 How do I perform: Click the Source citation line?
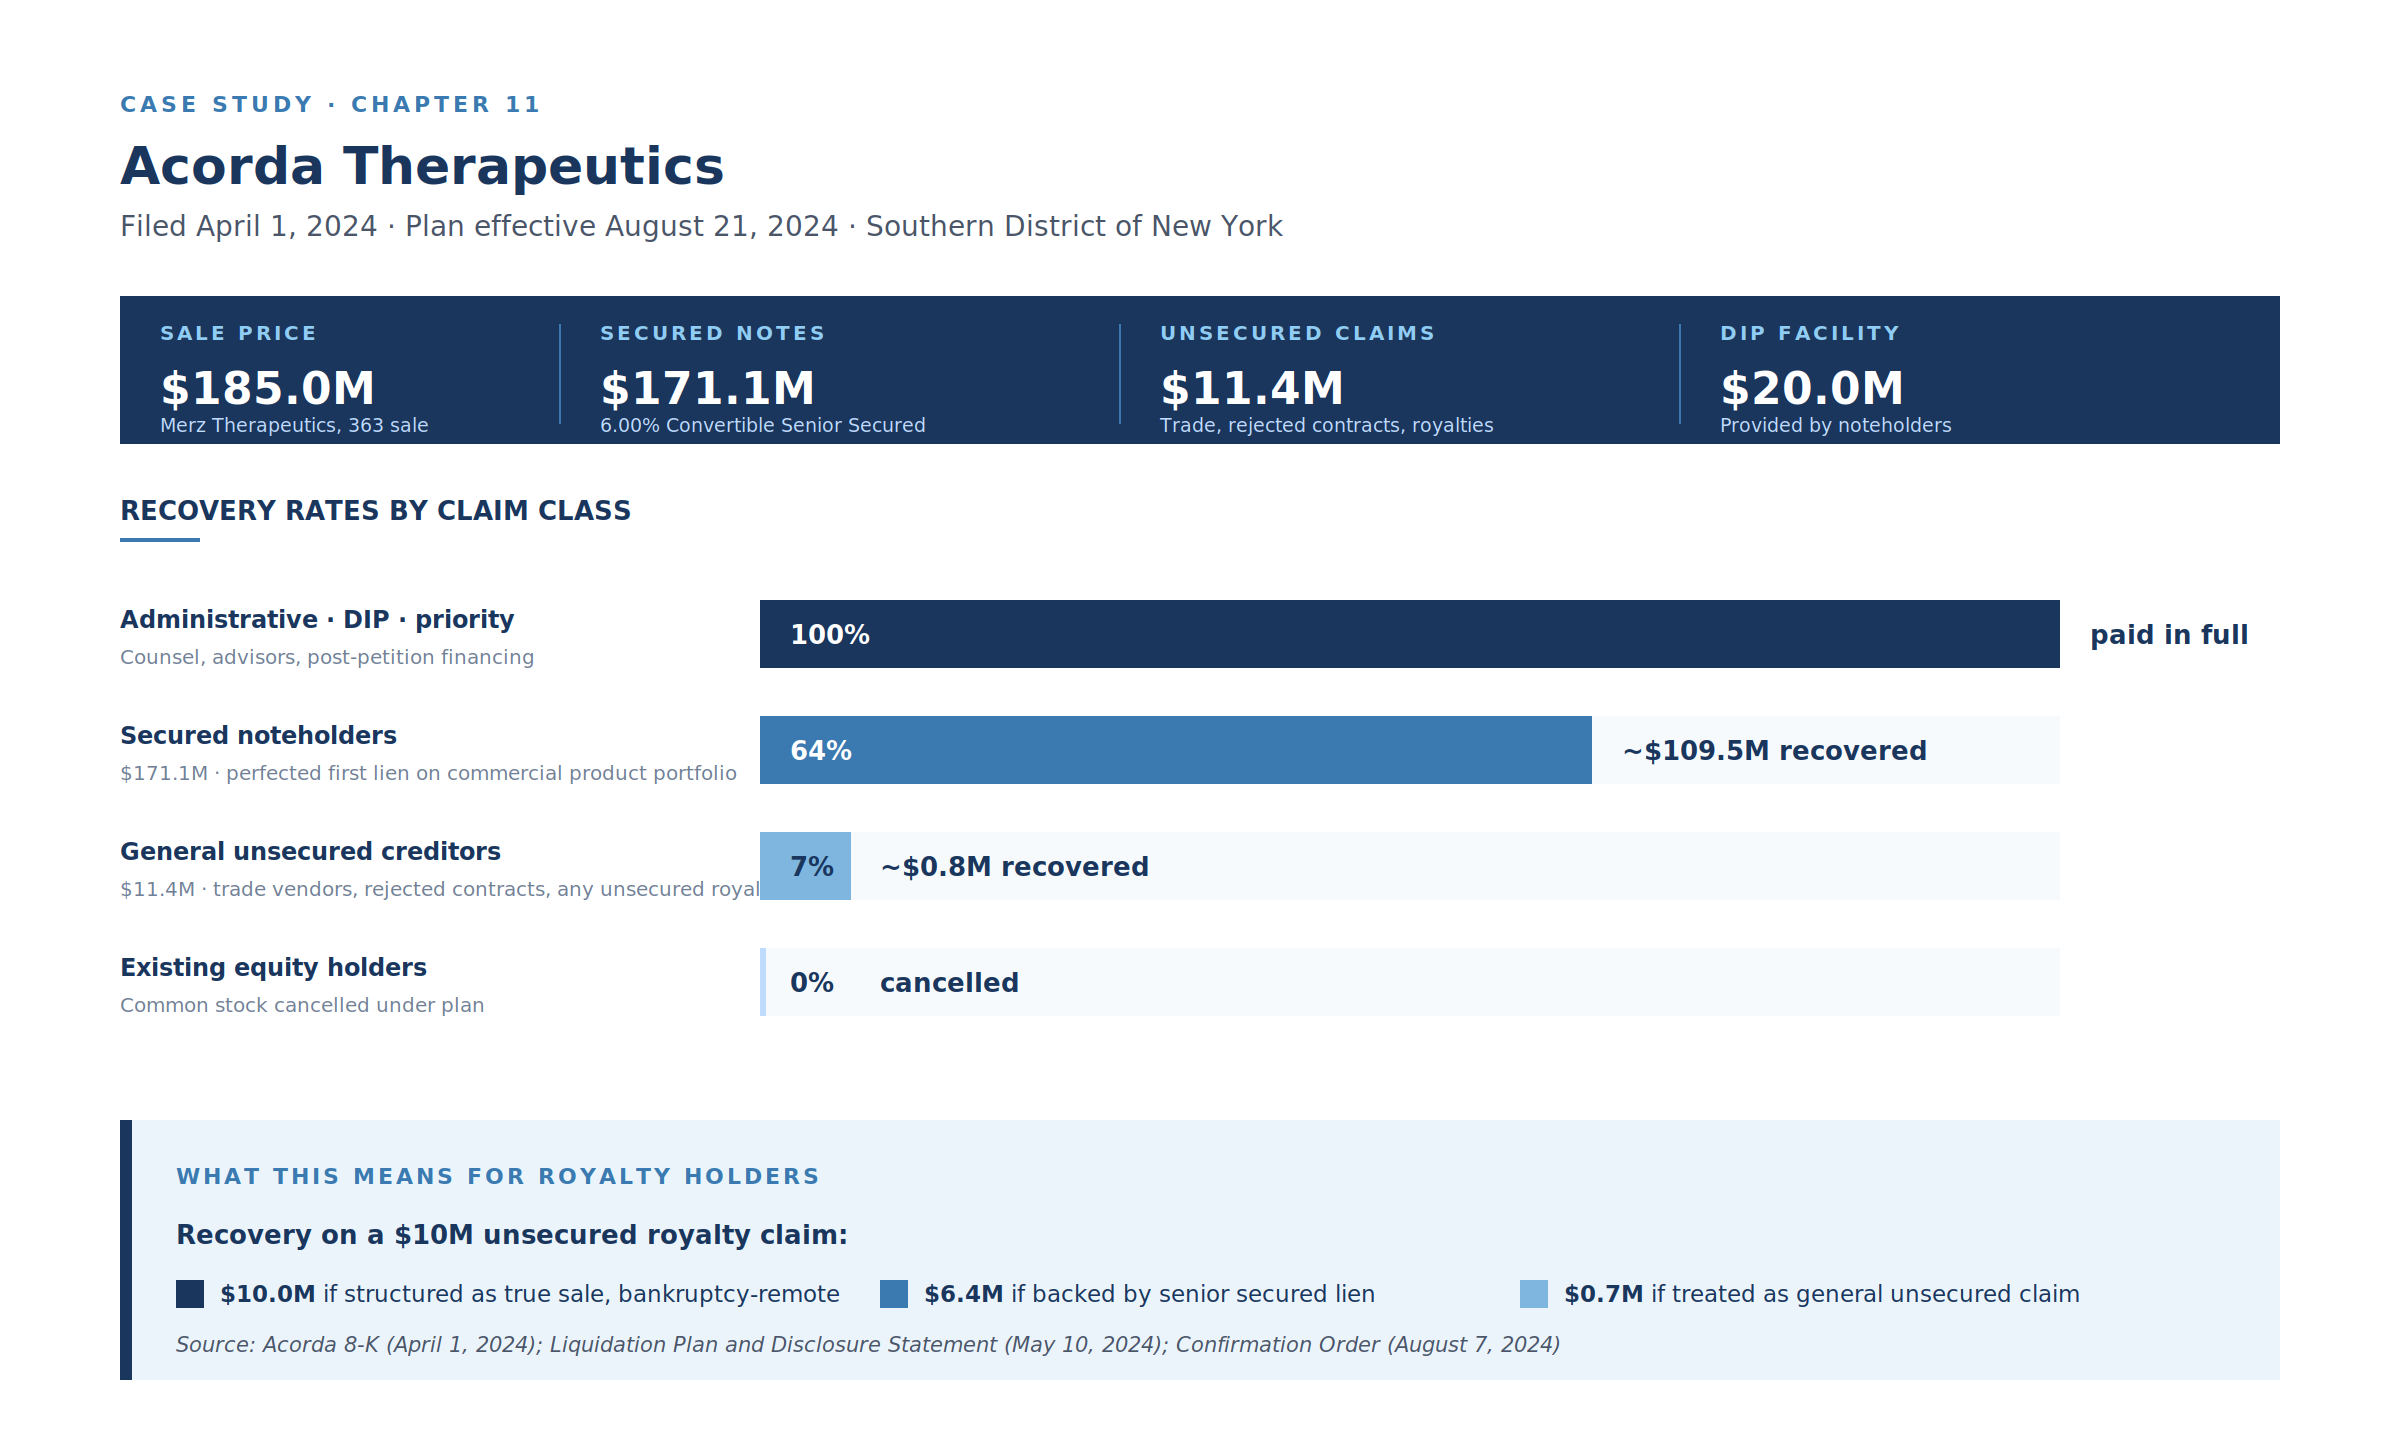pyautogui.click(x=868, y=1345)
